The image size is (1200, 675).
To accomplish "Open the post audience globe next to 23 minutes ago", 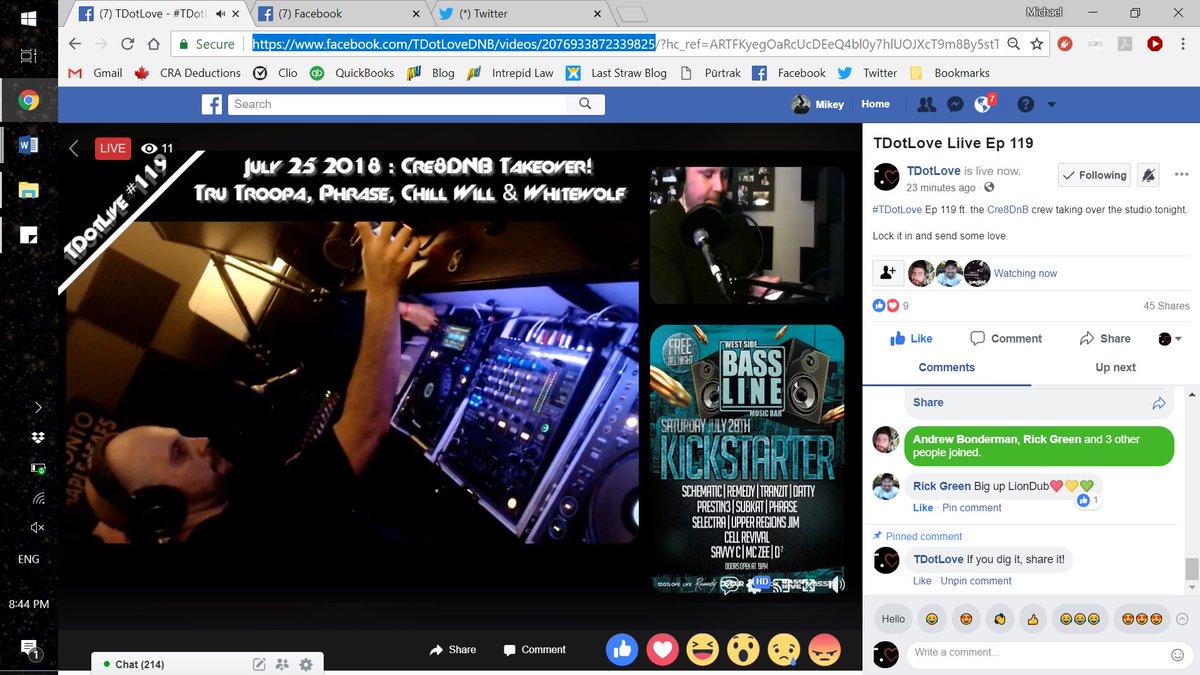I will 989,188.
